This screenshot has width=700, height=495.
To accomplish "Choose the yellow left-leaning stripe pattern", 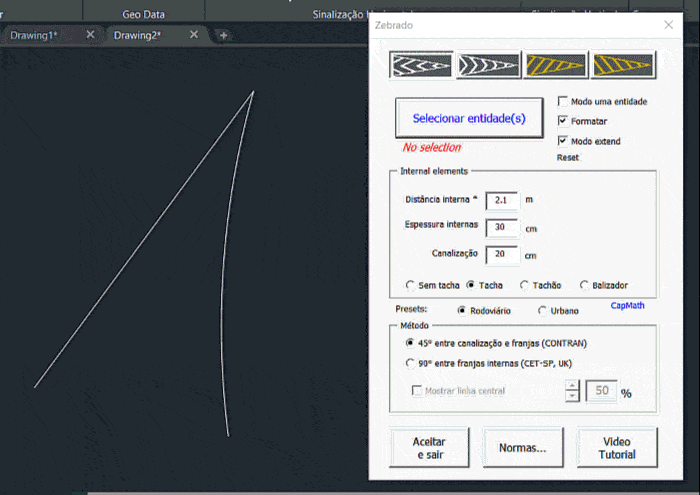I will pos(622,65).
